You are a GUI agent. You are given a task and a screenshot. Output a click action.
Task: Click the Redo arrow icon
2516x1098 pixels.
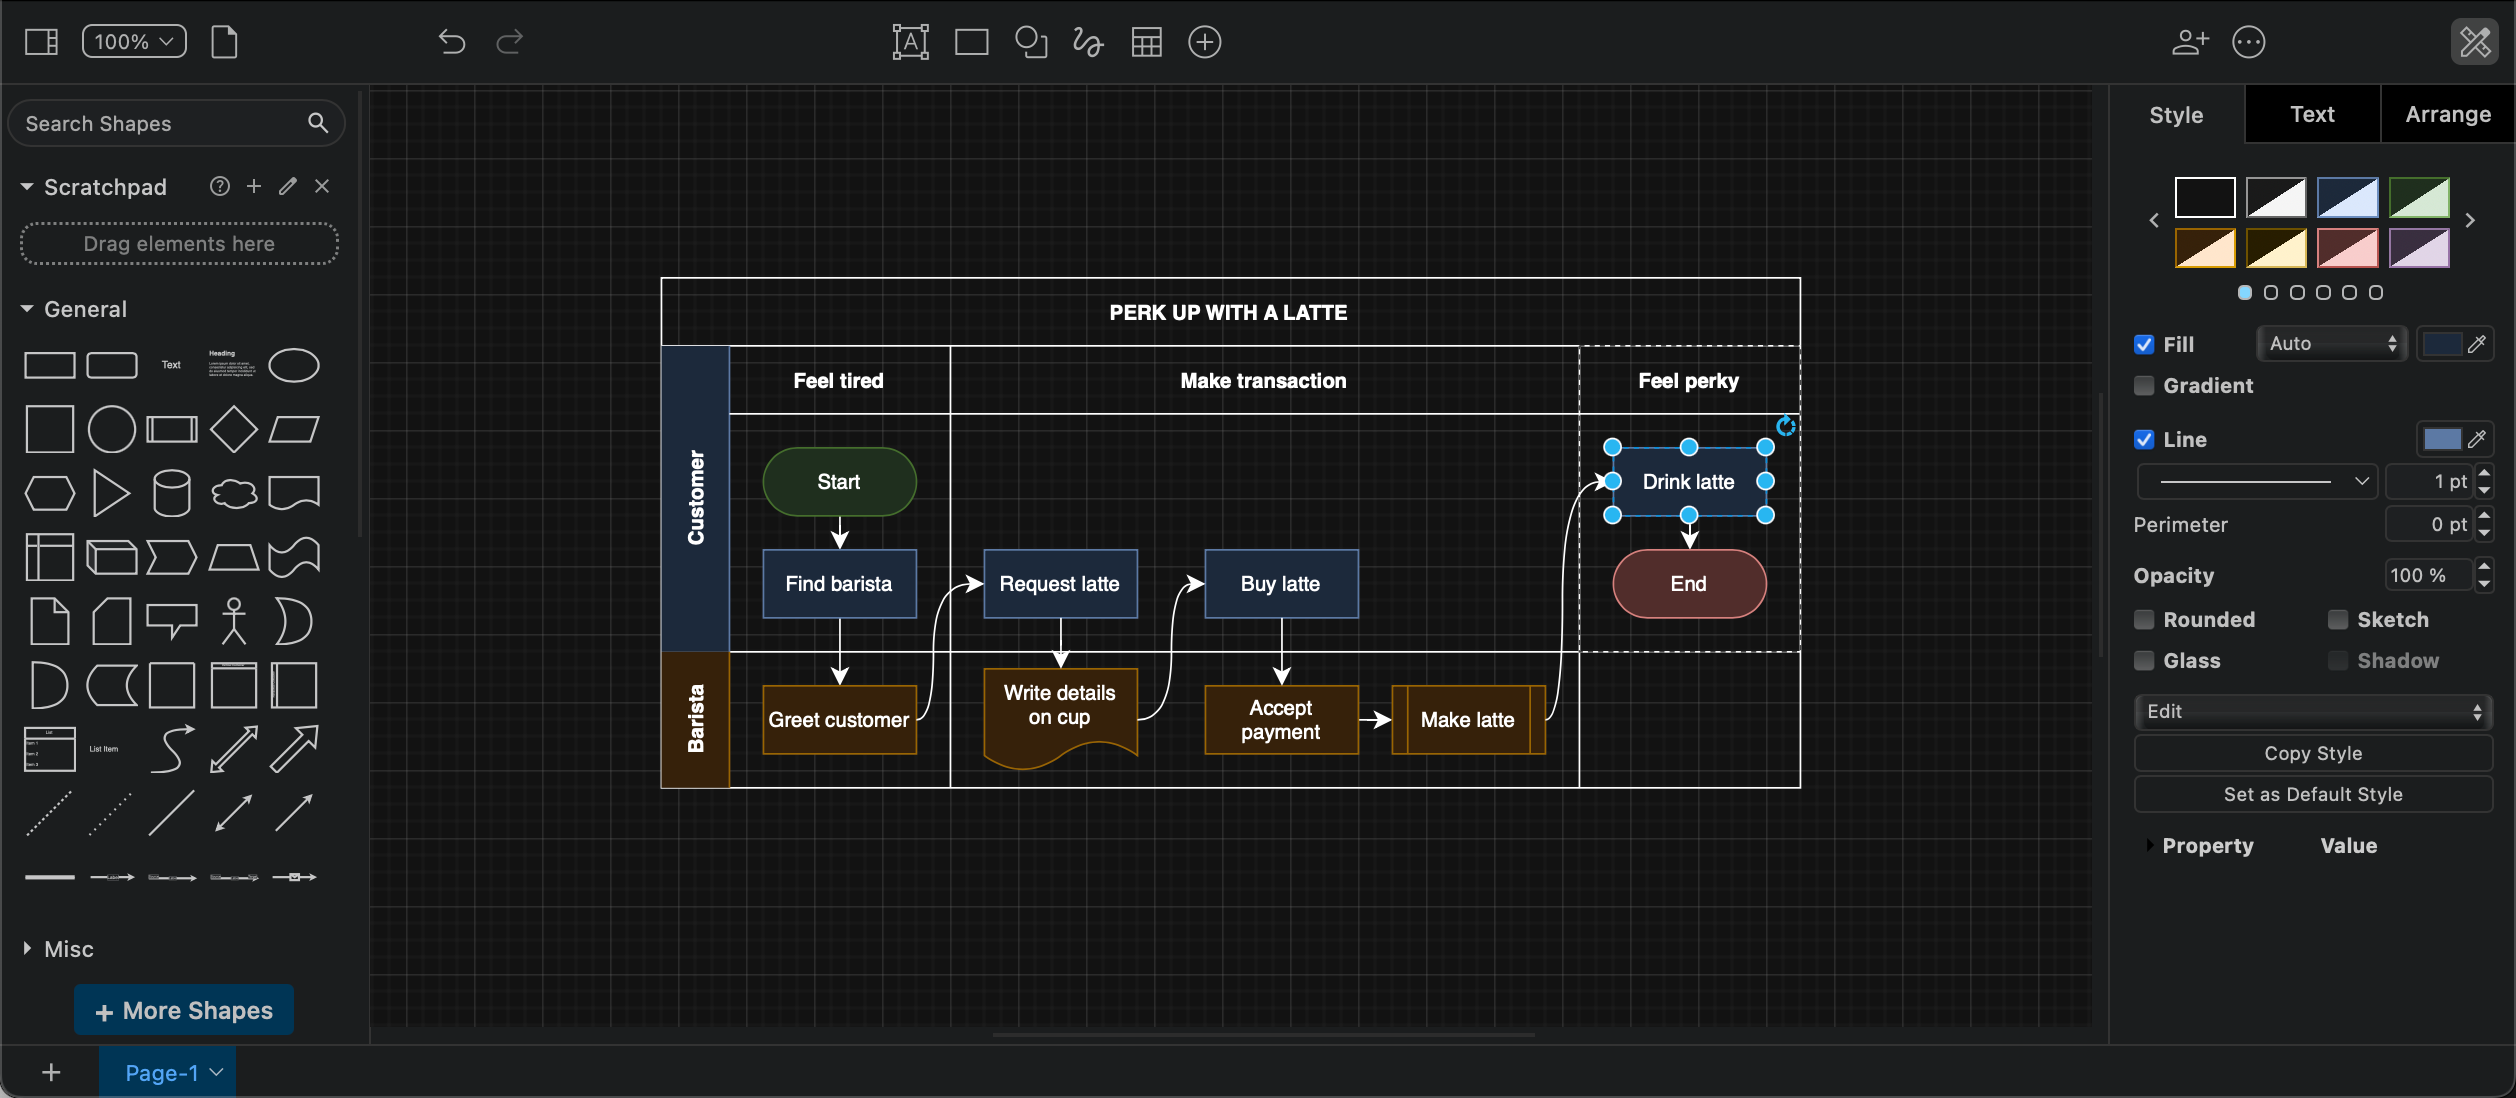click(509, 42)
